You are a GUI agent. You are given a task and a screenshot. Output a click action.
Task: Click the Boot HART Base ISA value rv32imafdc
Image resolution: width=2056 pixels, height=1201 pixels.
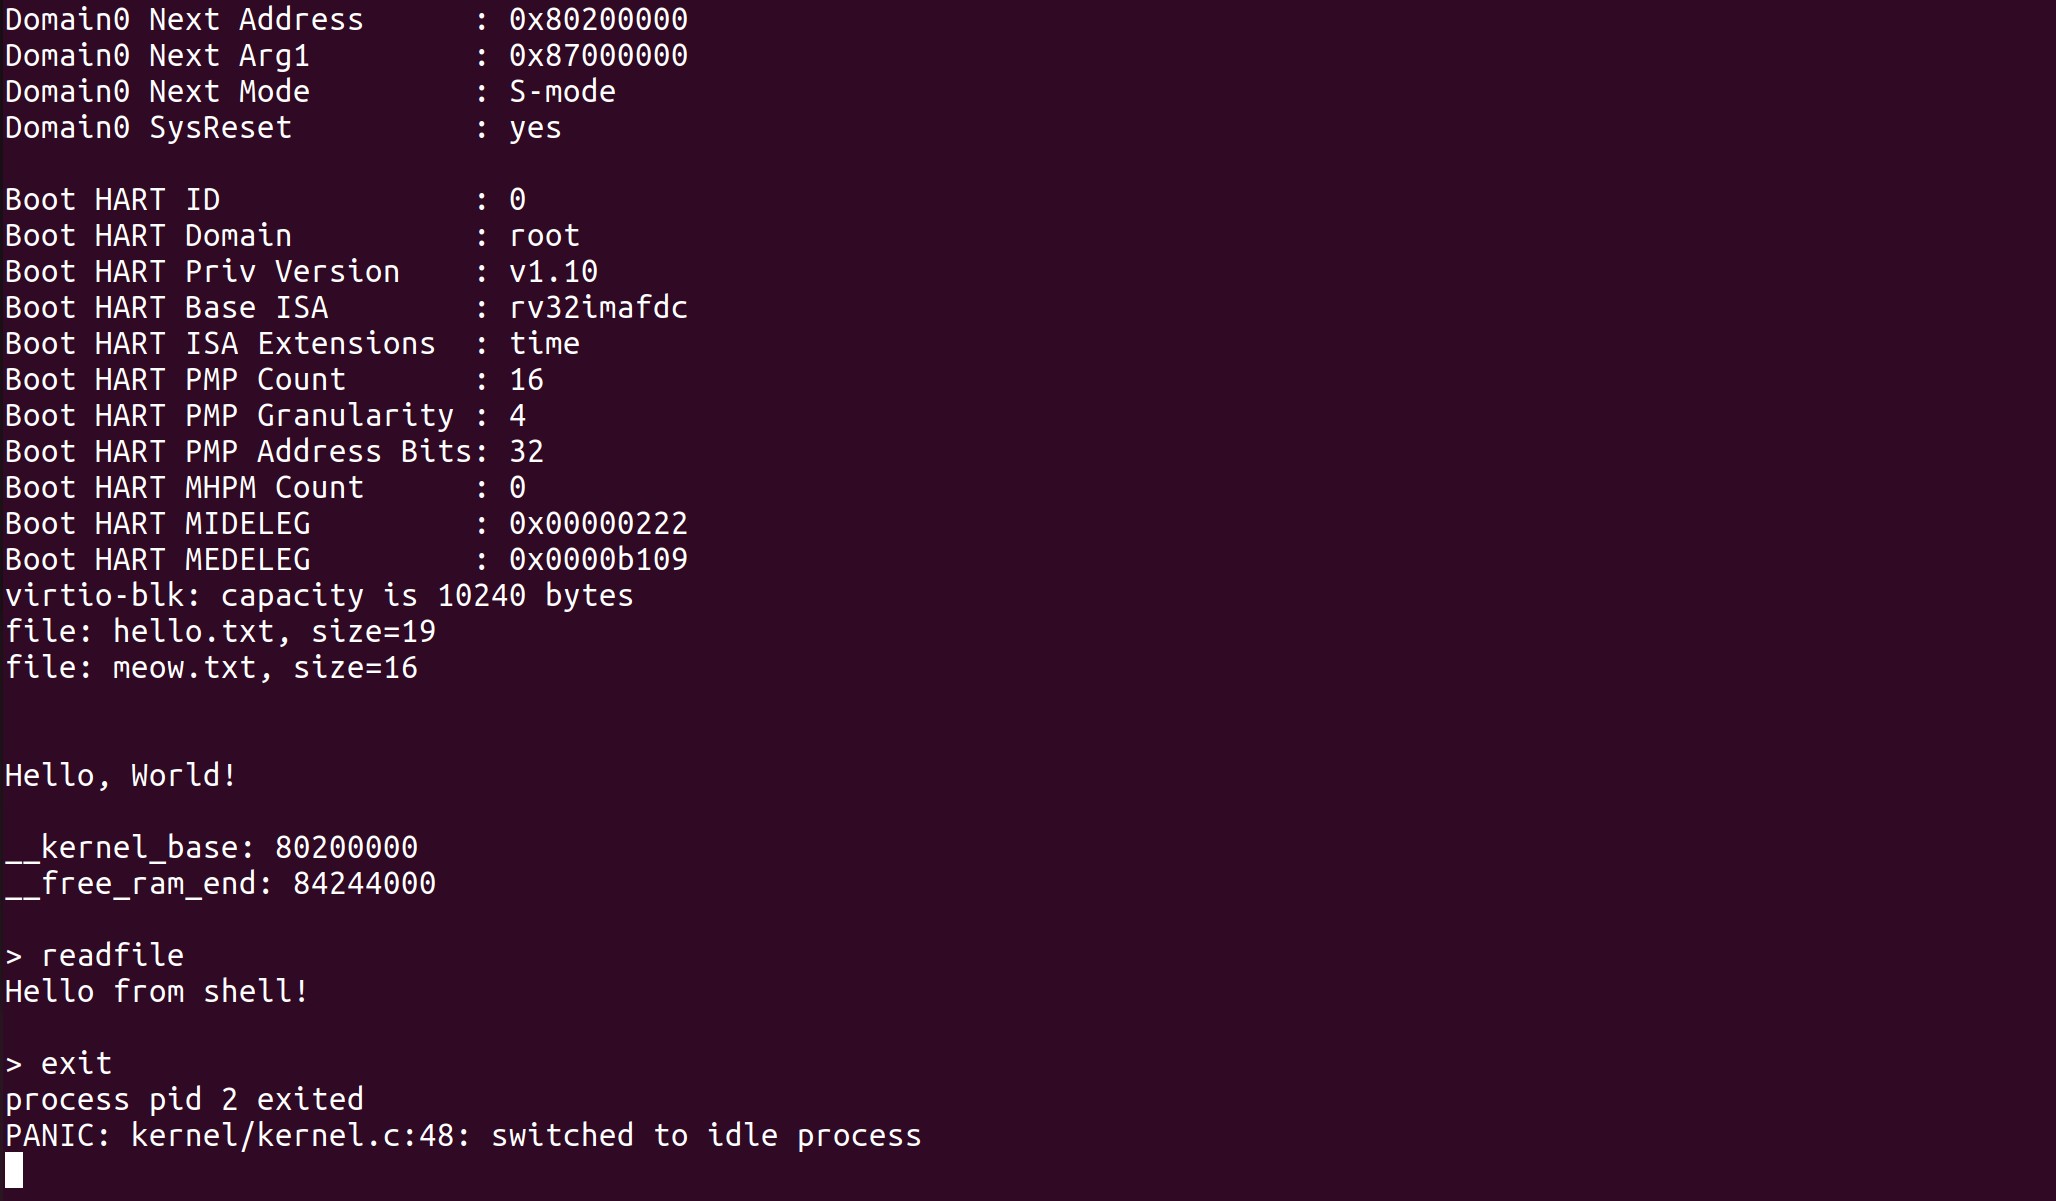pos(598,307)
